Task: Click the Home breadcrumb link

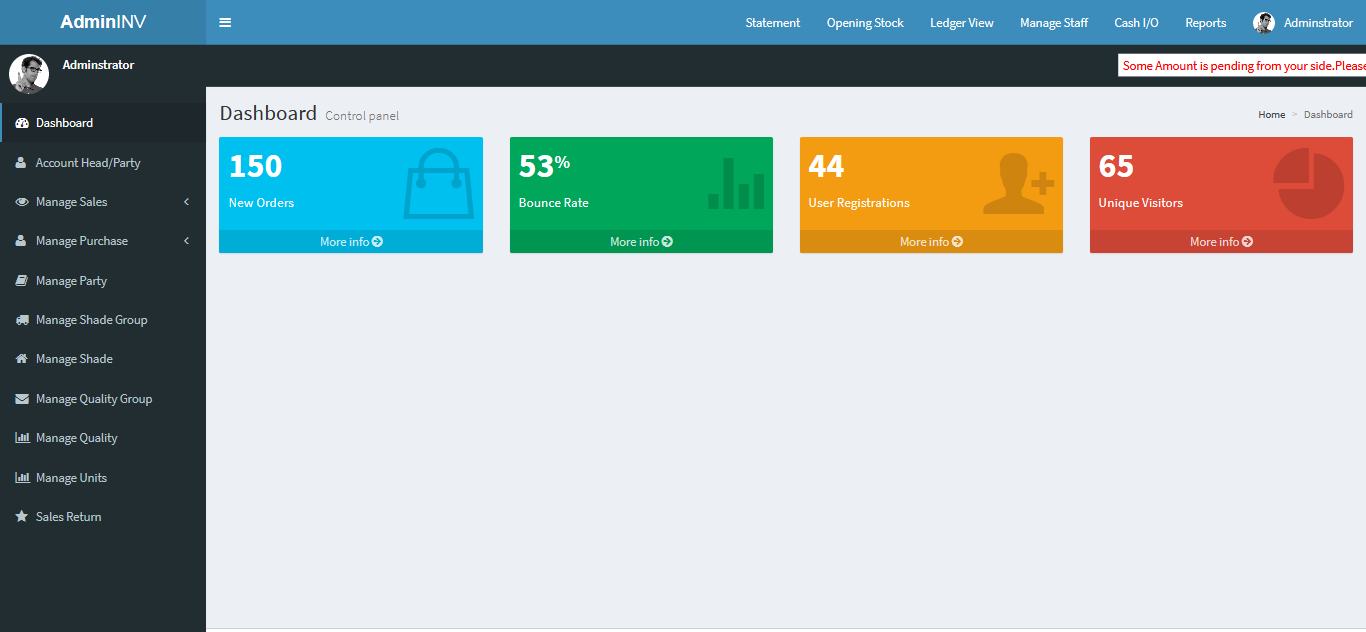Action: (x=1271, y=115)
